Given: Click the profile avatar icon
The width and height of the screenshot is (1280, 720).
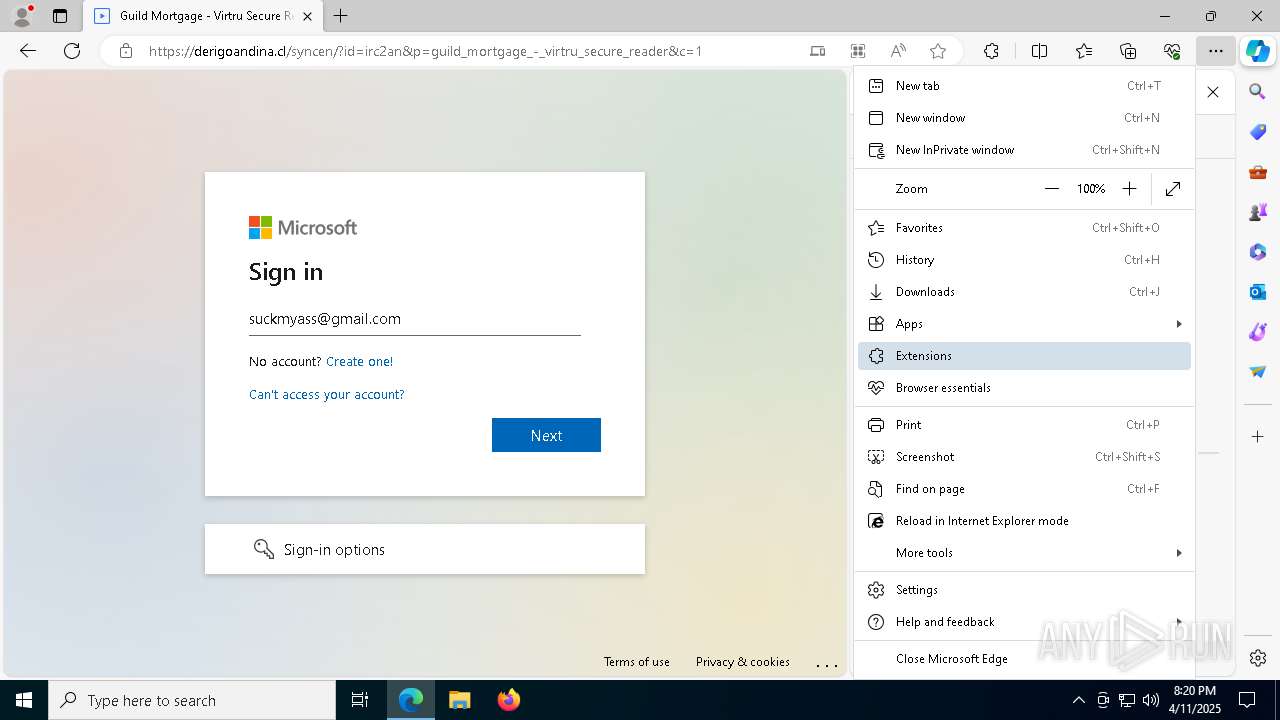Looking at the screenshot, I should [x=22, y=16].
